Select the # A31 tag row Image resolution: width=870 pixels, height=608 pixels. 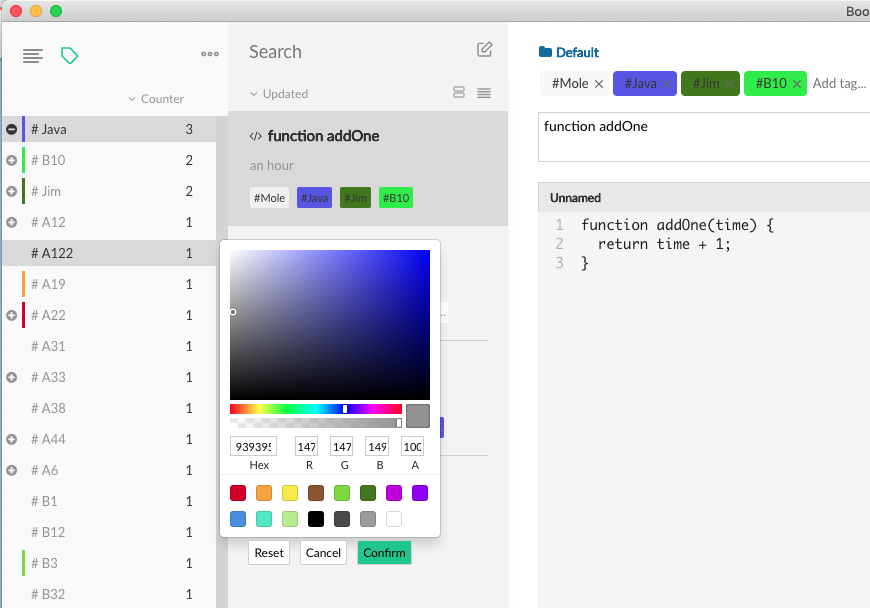click(x=109, y=346)
